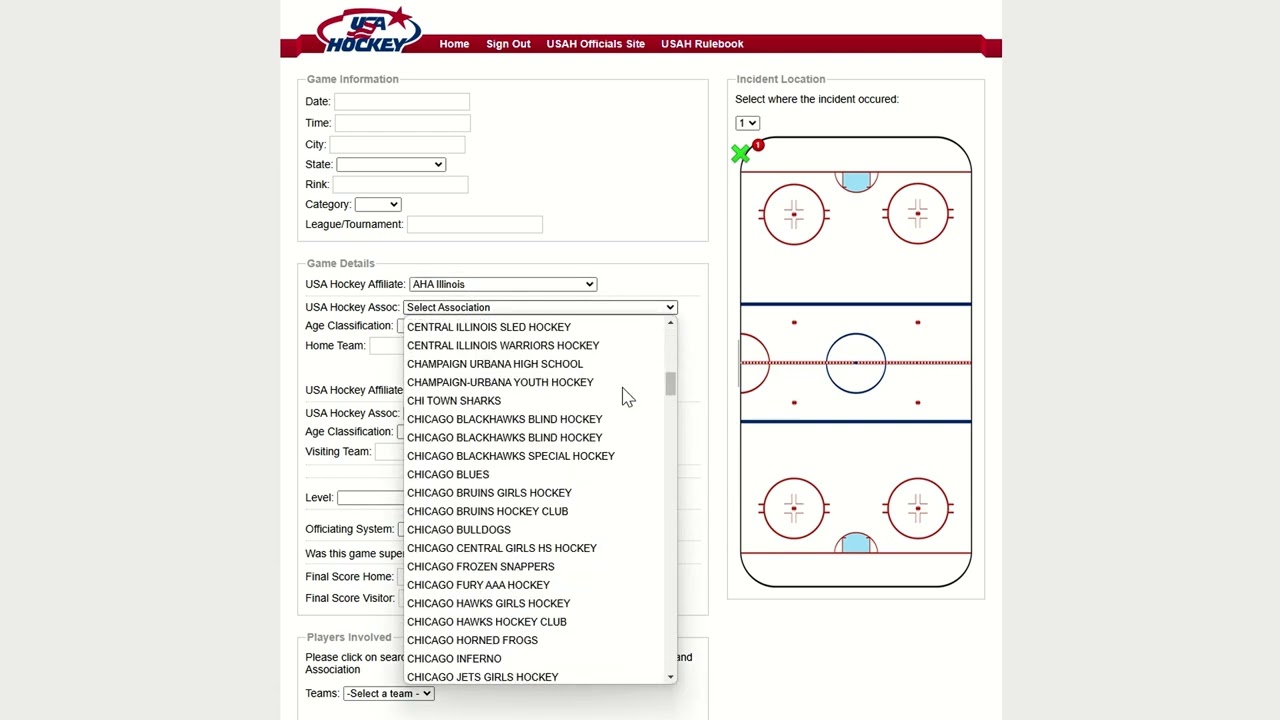
Task: Select CHICAGO BRUINS GIRLS HOCKEY
Action: (534, 493)
